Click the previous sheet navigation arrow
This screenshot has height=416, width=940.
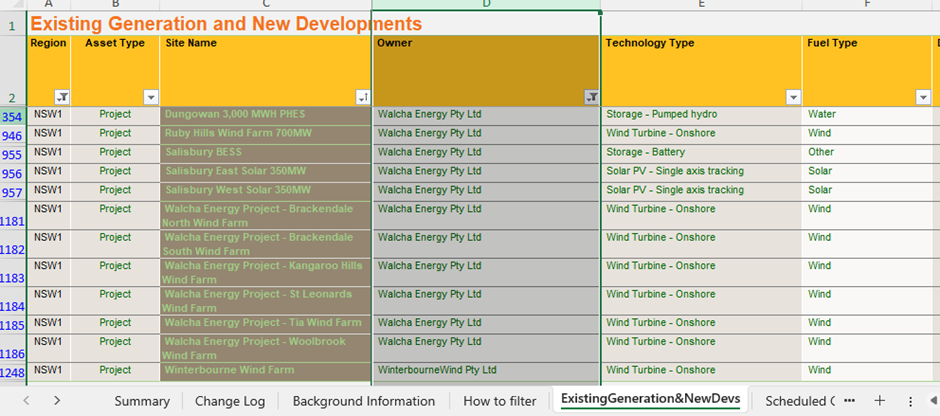(x=26, y=400)
